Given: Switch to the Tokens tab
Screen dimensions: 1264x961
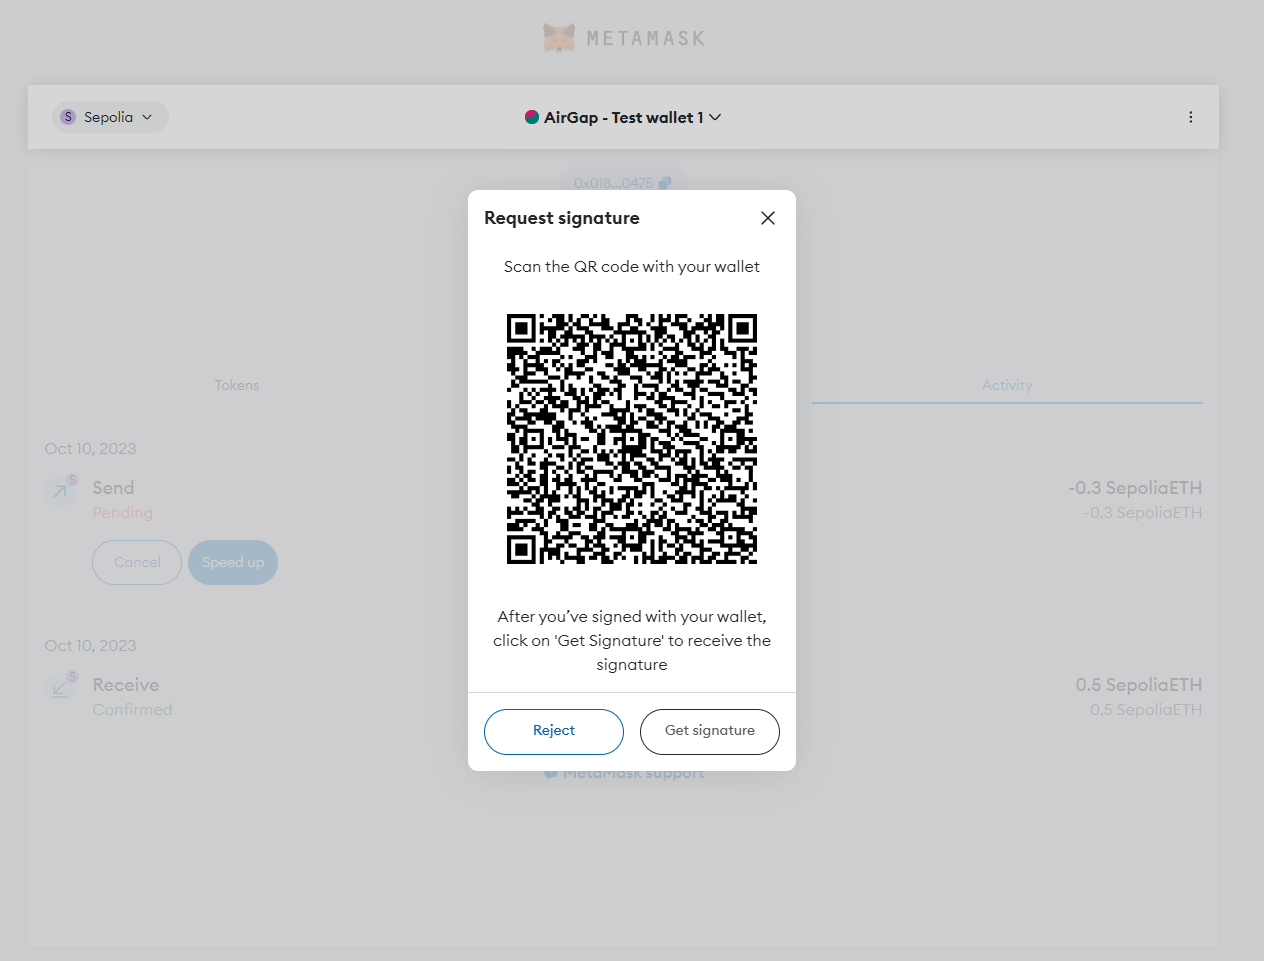Looking at the screenshot, I should (237, 385).
